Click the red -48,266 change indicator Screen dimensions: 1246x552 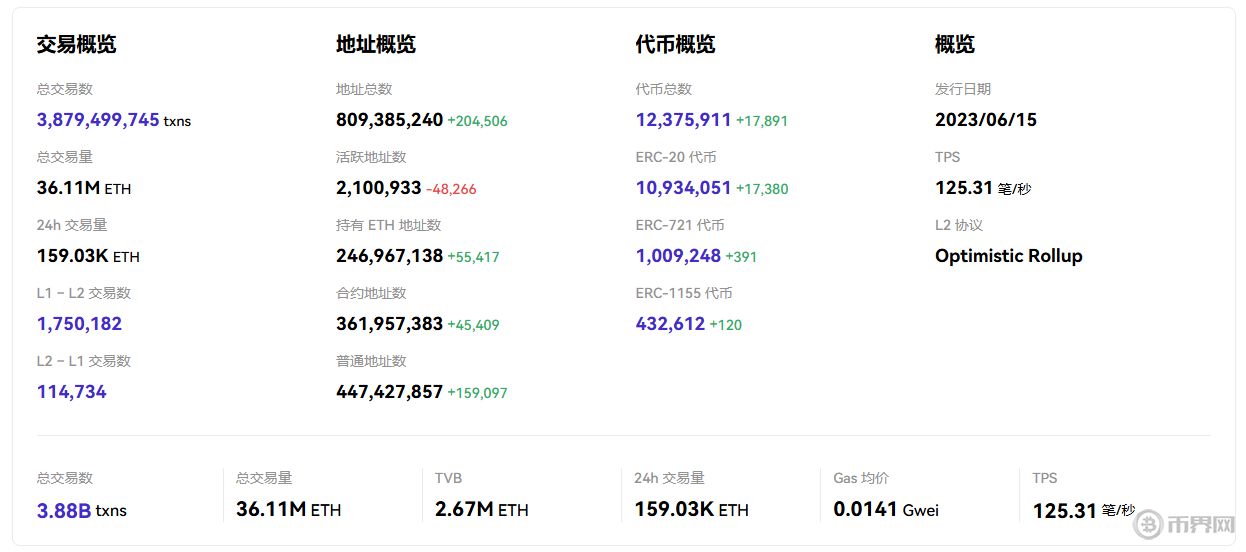coord(451,189)
